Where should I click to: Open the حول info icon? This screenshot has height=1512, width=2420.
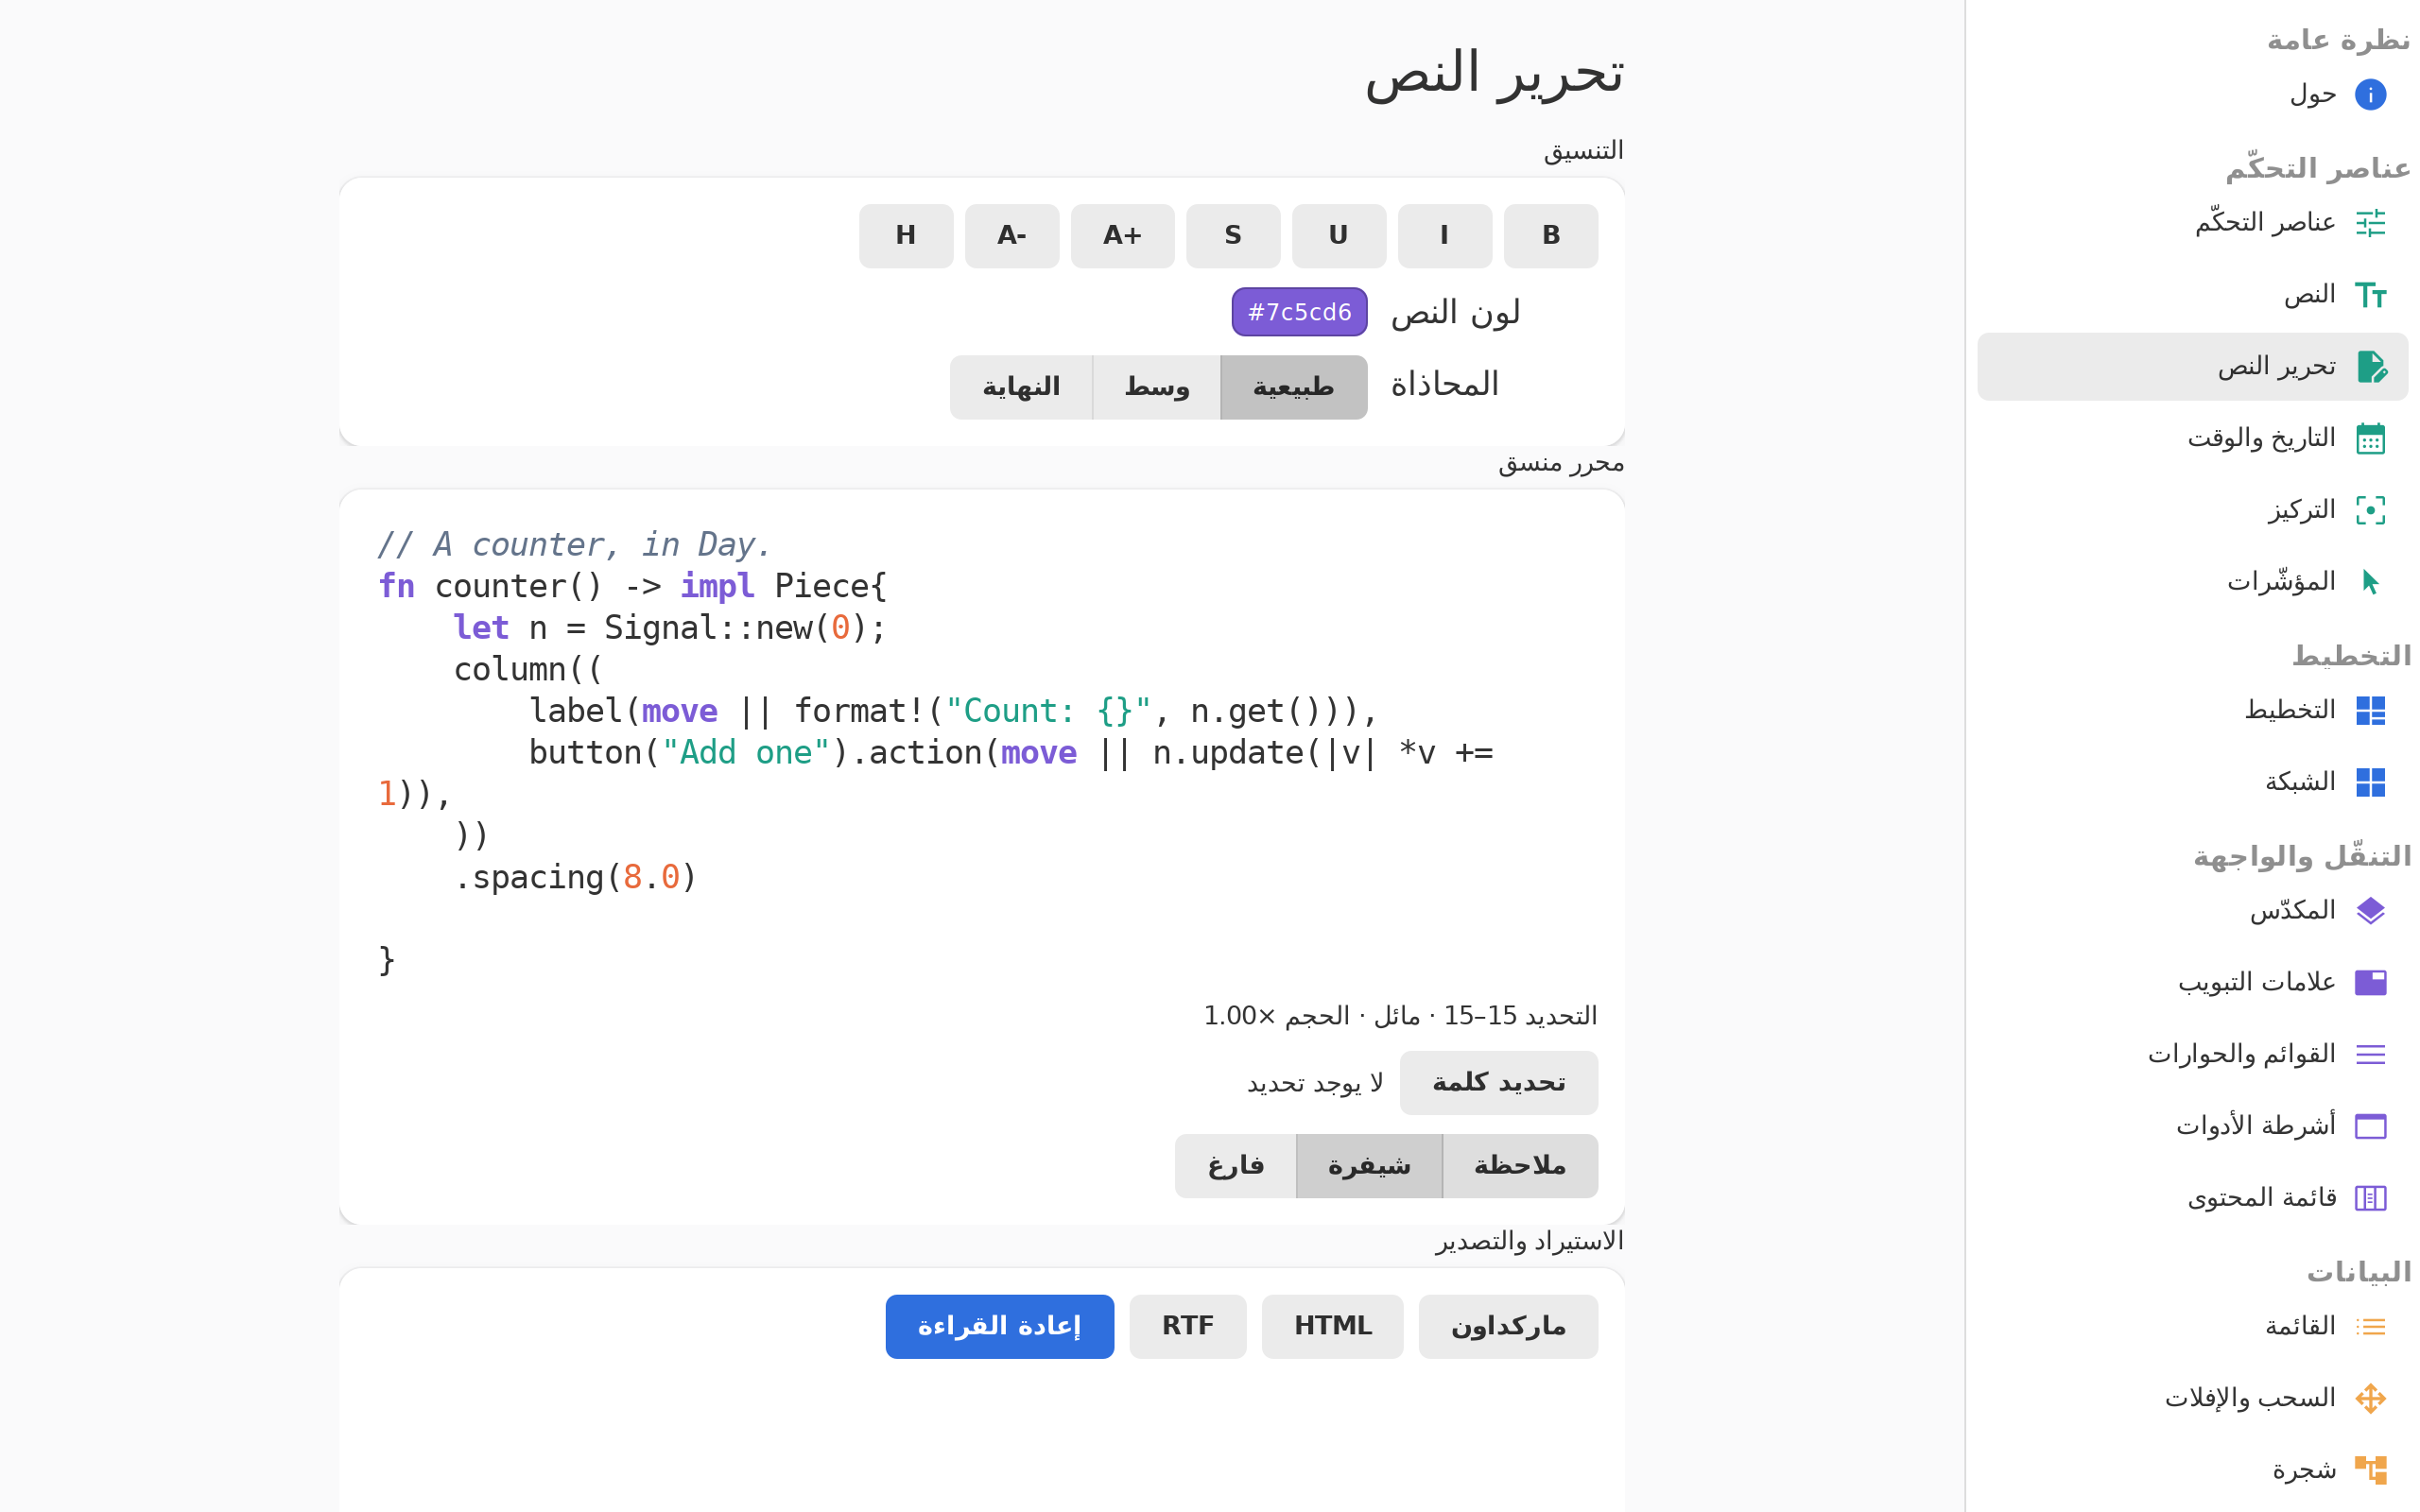tap(2370, 95)
